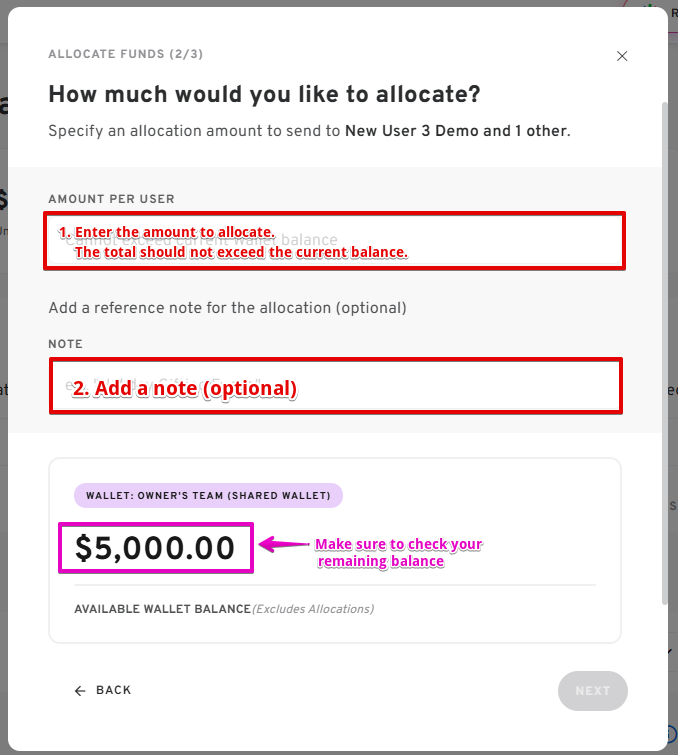The image size is (678, 755).
Task: Select the Owner's Team shared wallet badge
Action: pyautogui.click(x=208, y=495)
